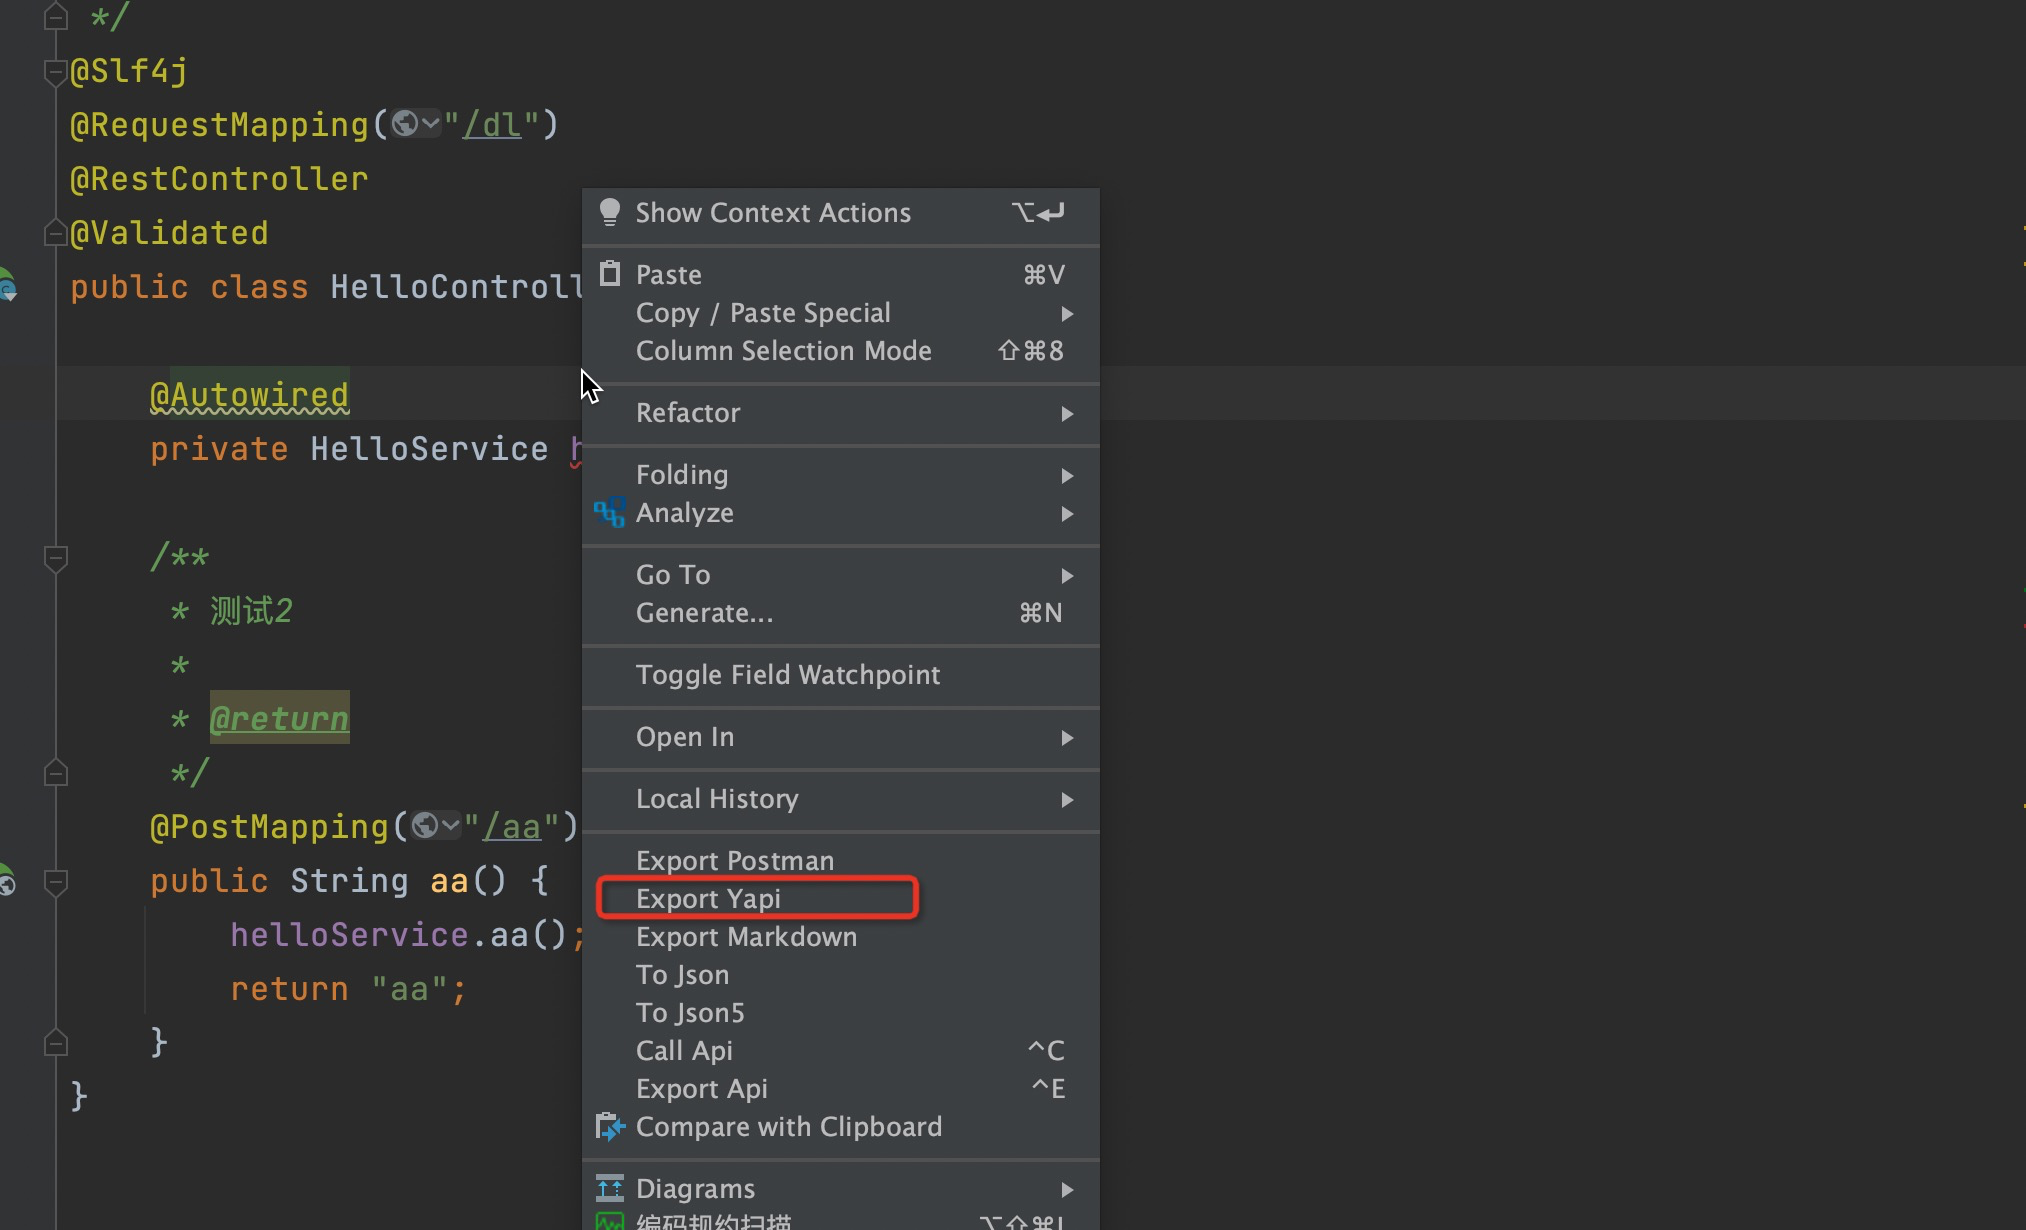Collapse the javadoc comment fold marker in the gutter
This screenshot has width=2026, height=1230.
coord(56,559)
